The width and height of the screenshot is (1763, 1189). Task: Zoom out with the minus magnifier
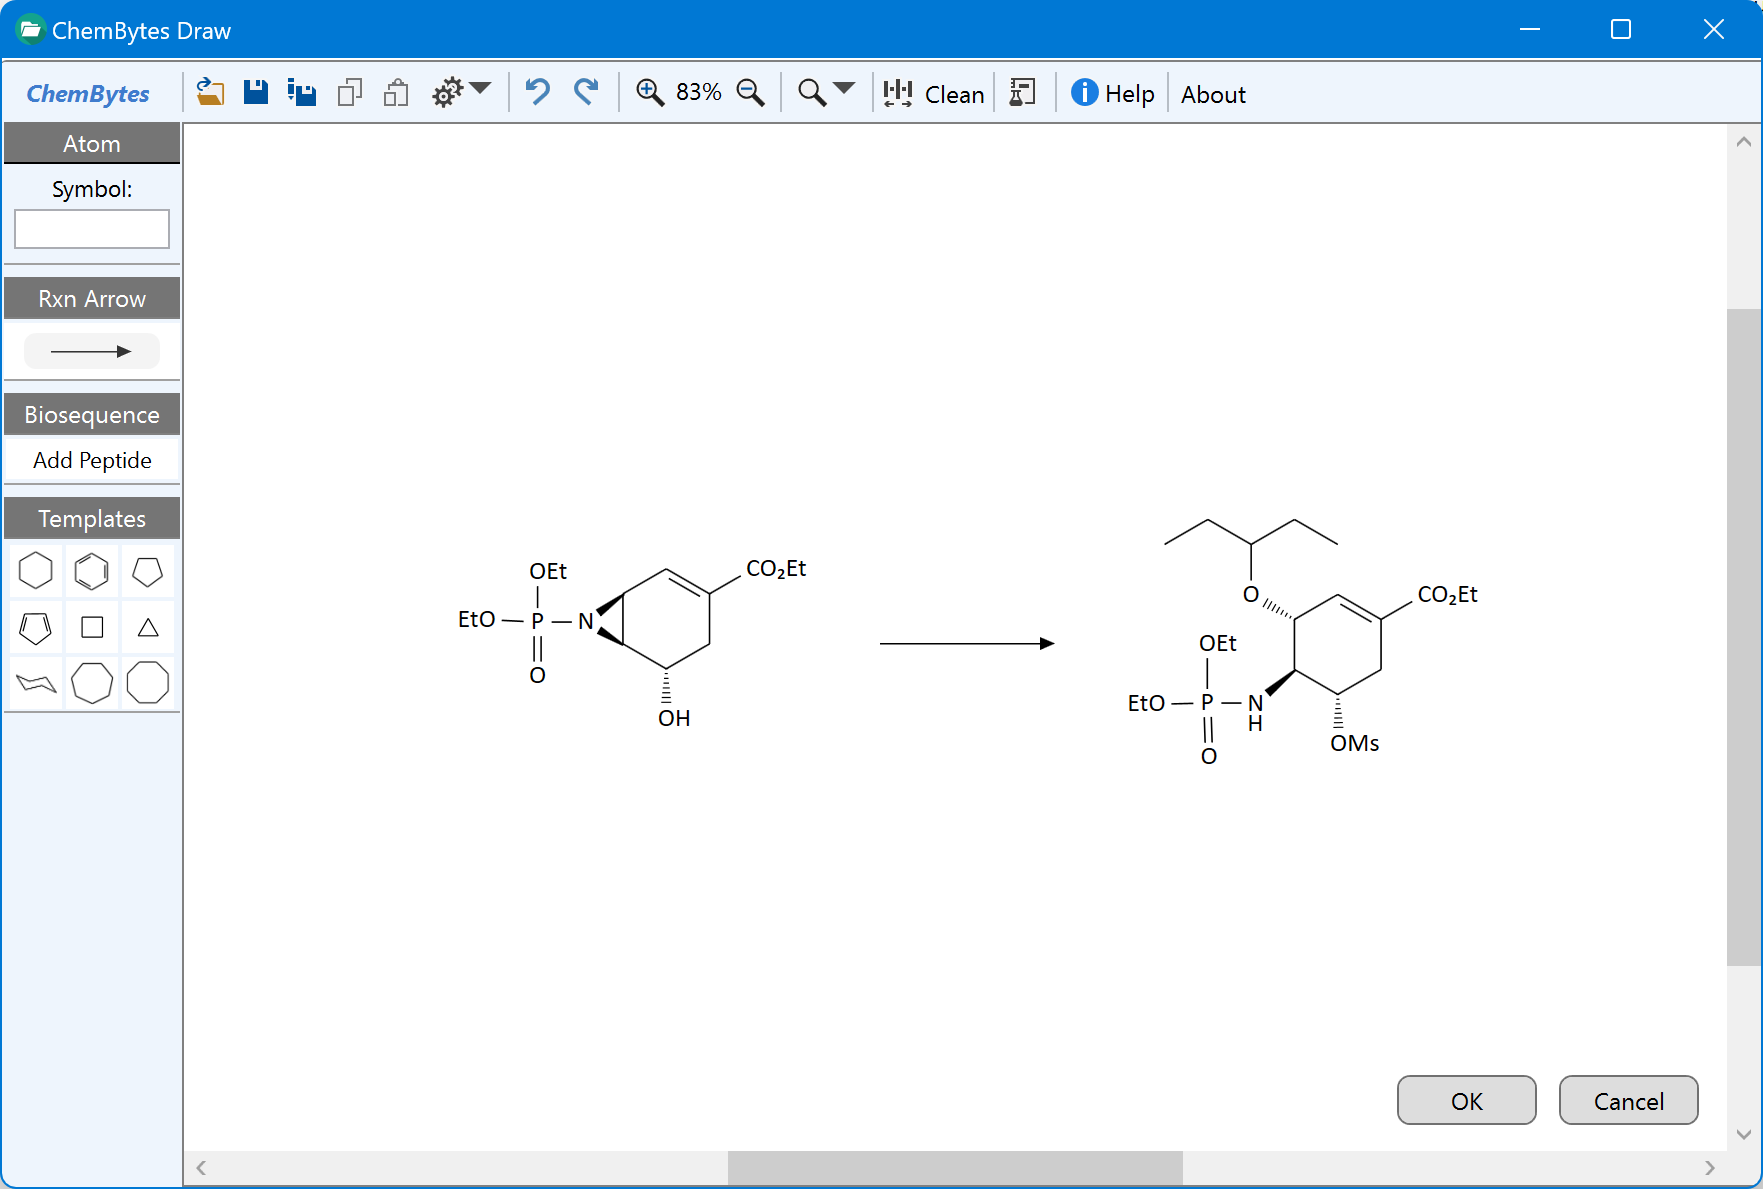coord(750,93)
